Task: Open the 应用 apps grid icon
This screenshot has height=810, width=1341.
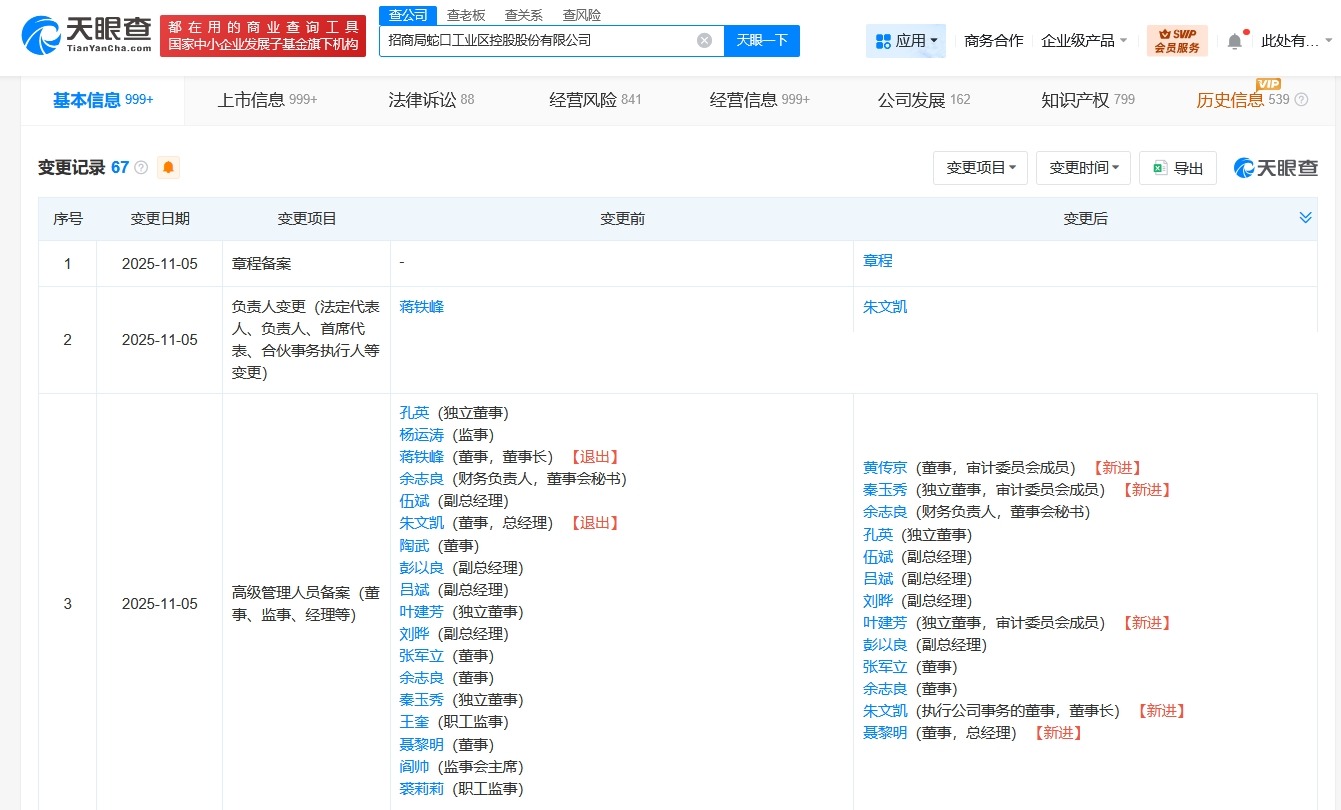Action: pos(883,40)
